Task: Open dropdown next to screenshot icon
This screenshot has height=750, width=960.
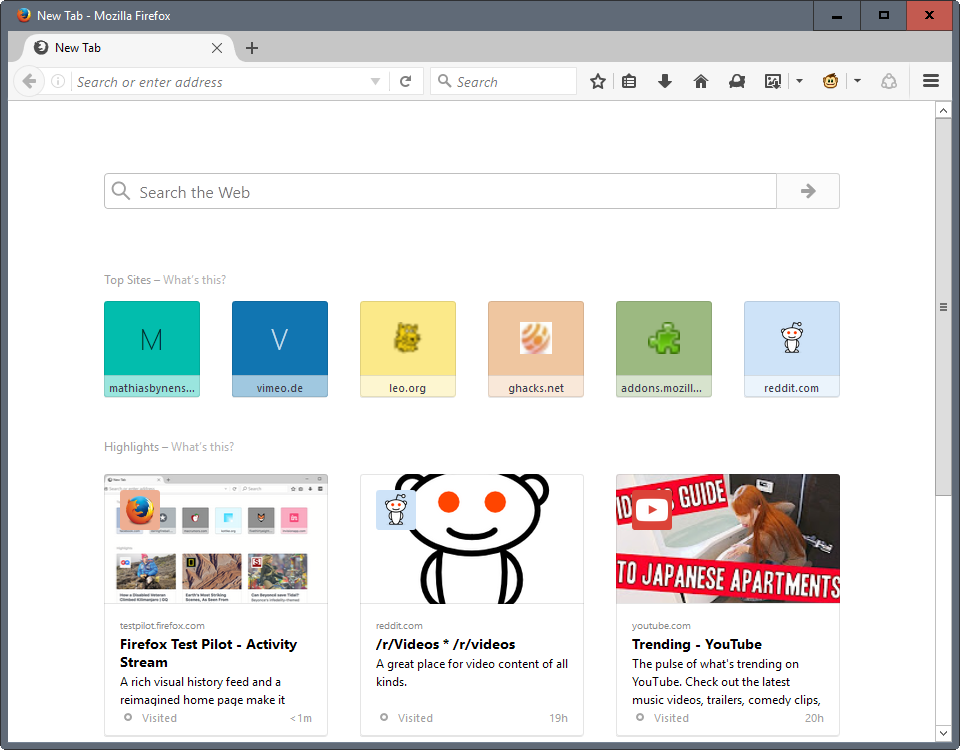Action: pyautogui.click(x=800, y=81)
